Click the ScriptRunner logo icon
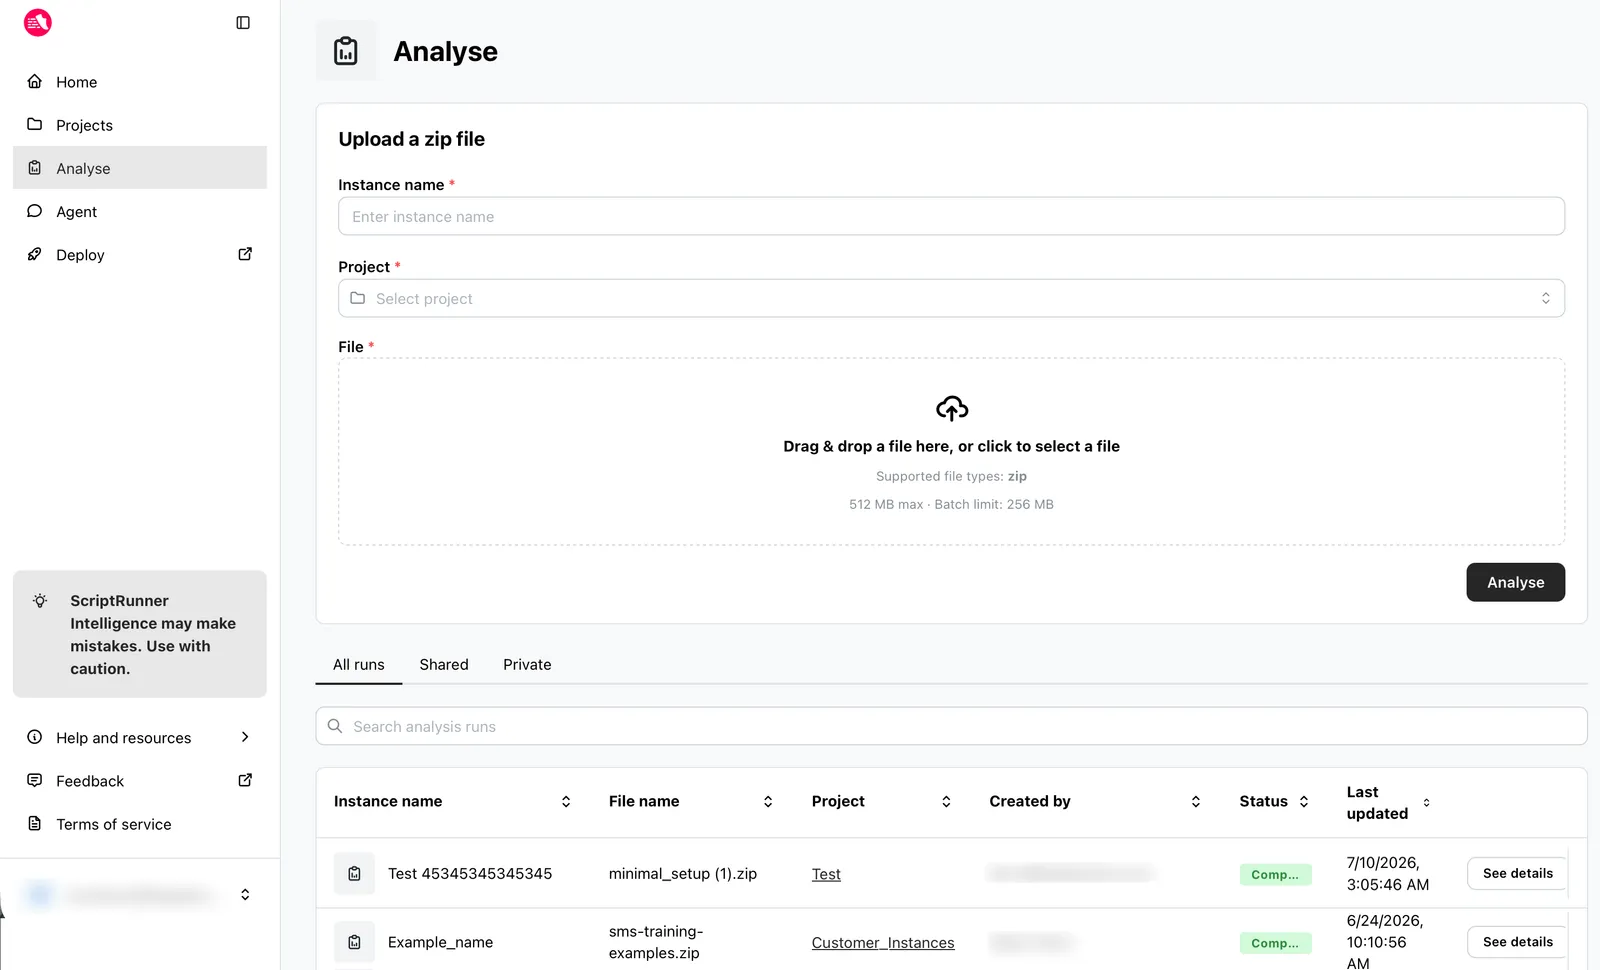The height and width of the screenshot is (970, 1600). coord(38,22)
